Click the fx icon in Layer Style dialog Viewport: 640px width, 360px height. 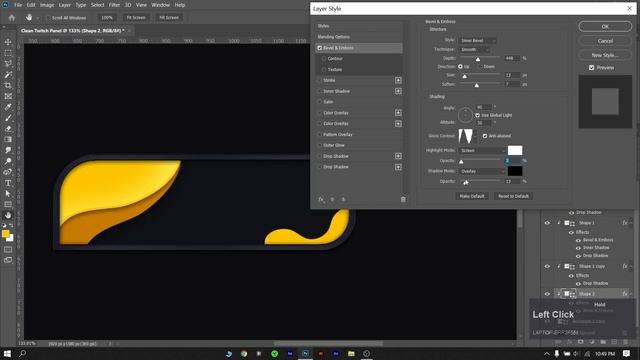tap(321, 199)
